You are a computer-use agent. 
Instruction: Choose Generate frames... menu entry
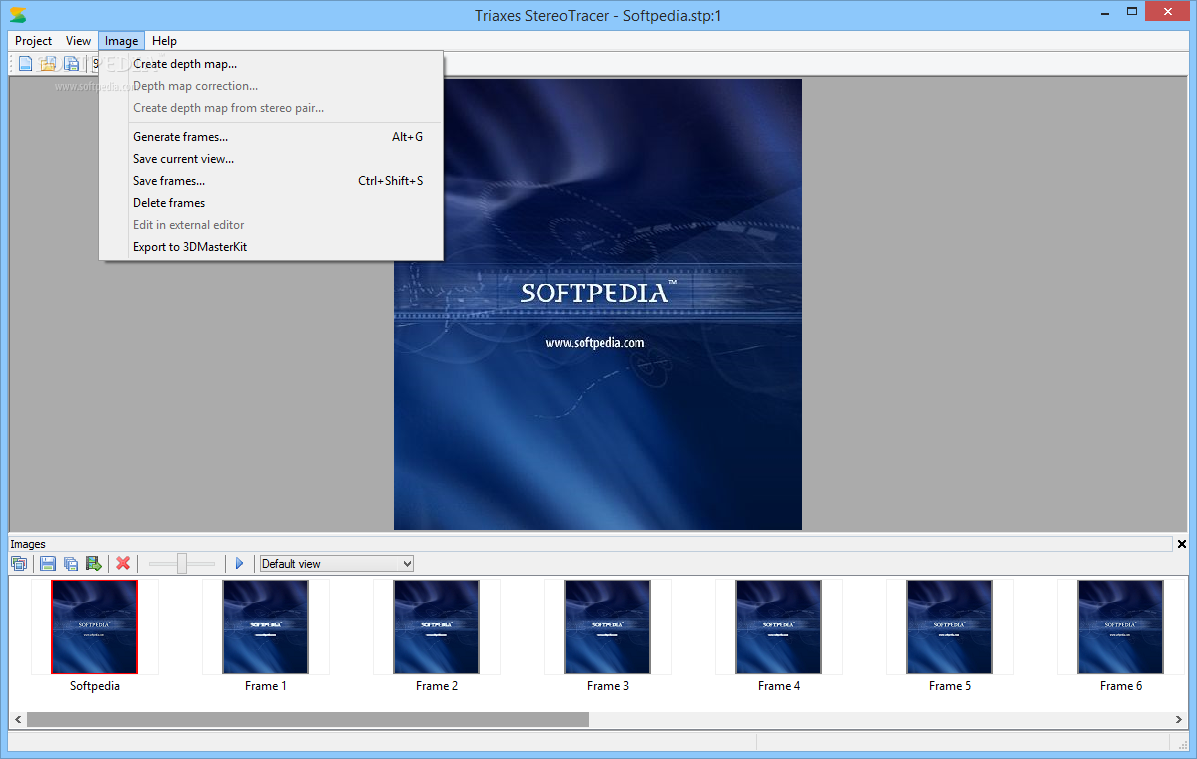tap(271, 137)
